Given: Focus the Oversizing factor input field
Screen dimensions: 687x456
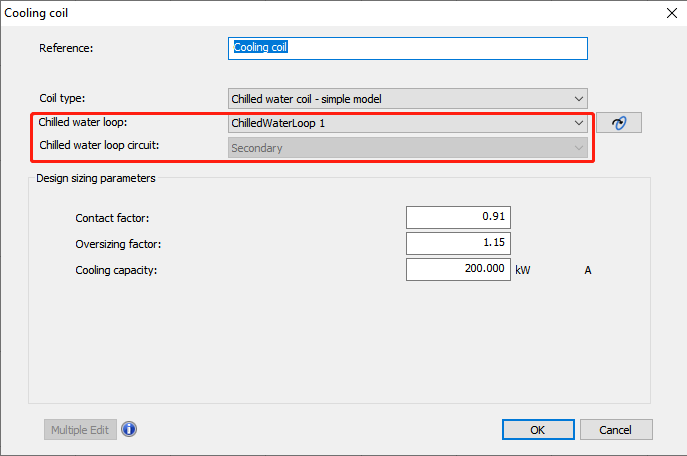Looking at the screenshot, I should [x=459, y=243].
